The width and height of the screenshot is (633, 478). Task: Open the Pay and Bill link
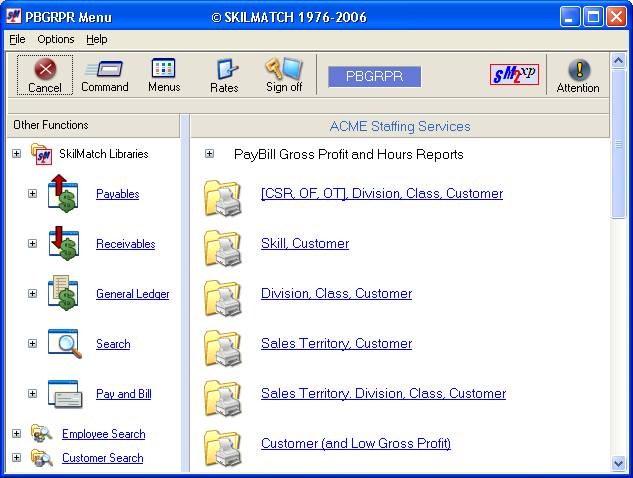pos(124,394)
